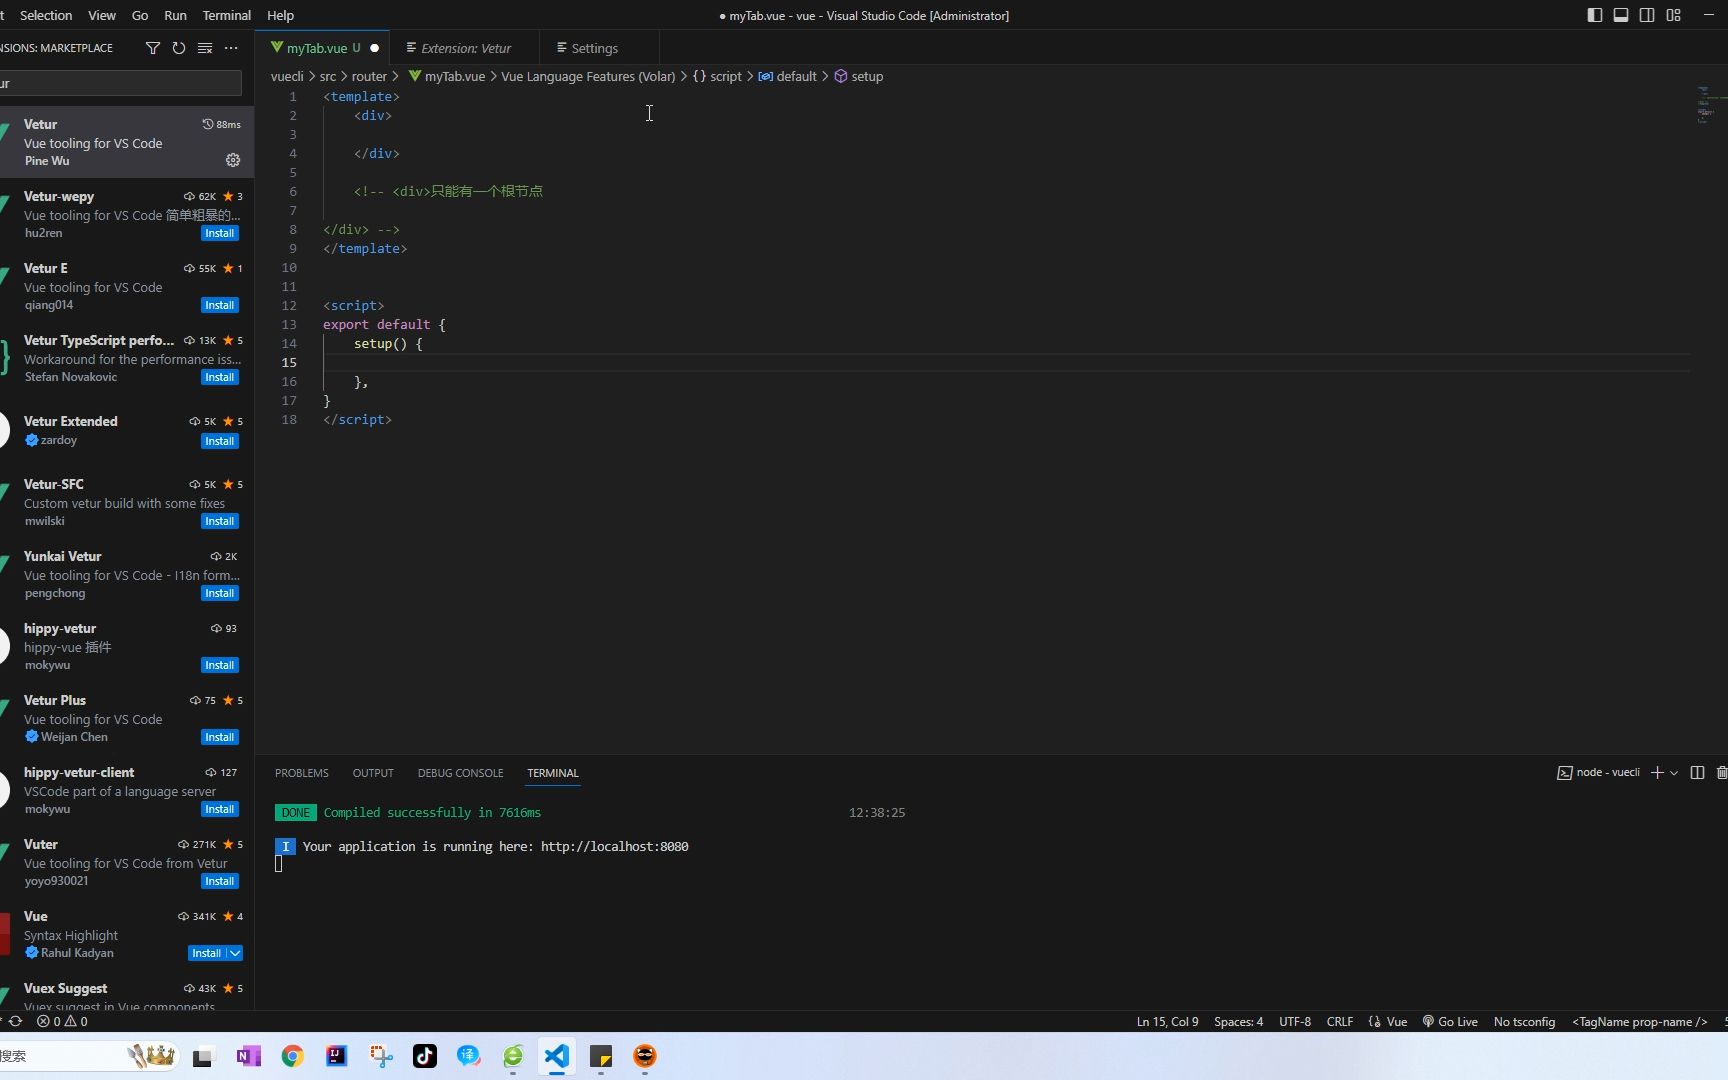Open Chrome from the taskbar
This screenshot has width=1728, height=1080.
point(293,1056)
